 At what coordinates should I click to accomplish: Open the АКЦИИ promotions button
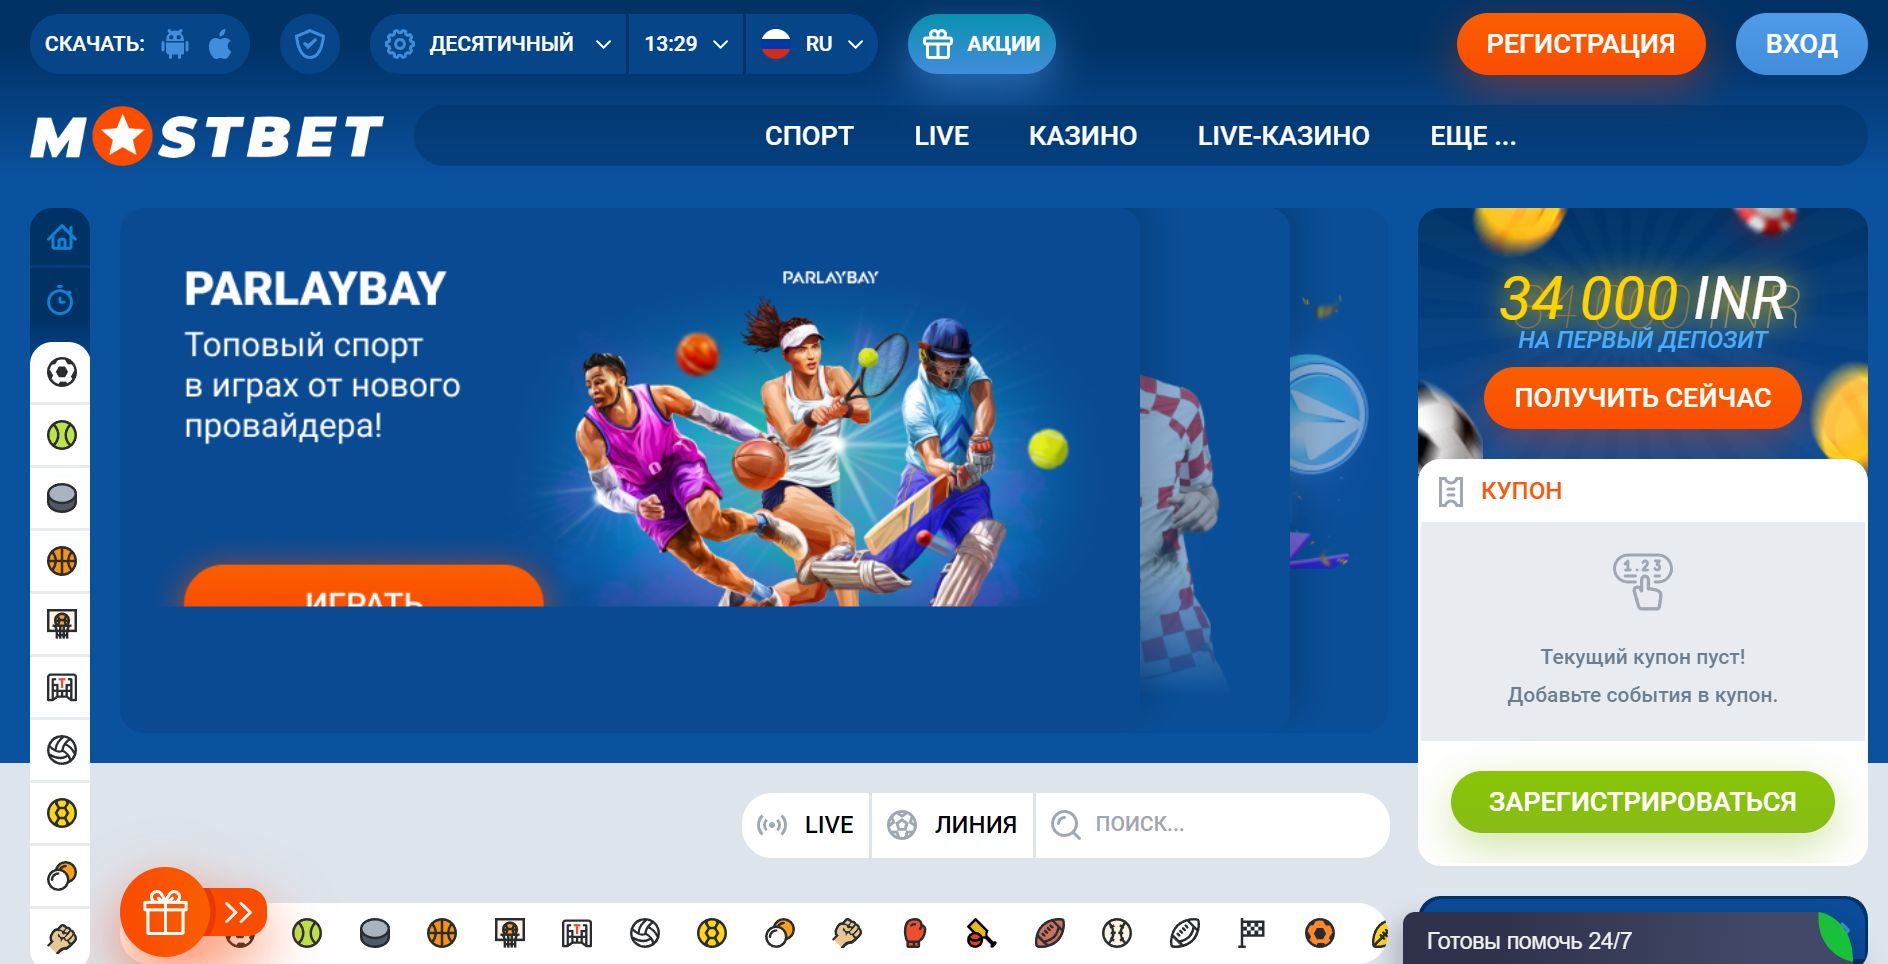point(981,44)
